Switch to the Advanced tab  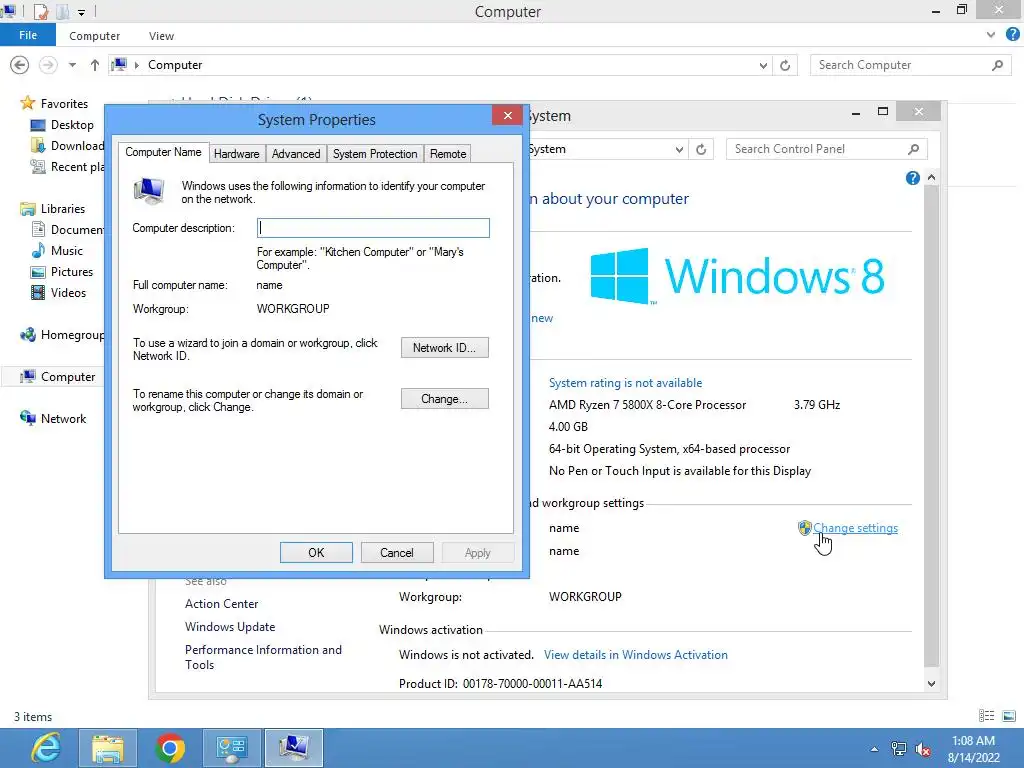point(296,153)
